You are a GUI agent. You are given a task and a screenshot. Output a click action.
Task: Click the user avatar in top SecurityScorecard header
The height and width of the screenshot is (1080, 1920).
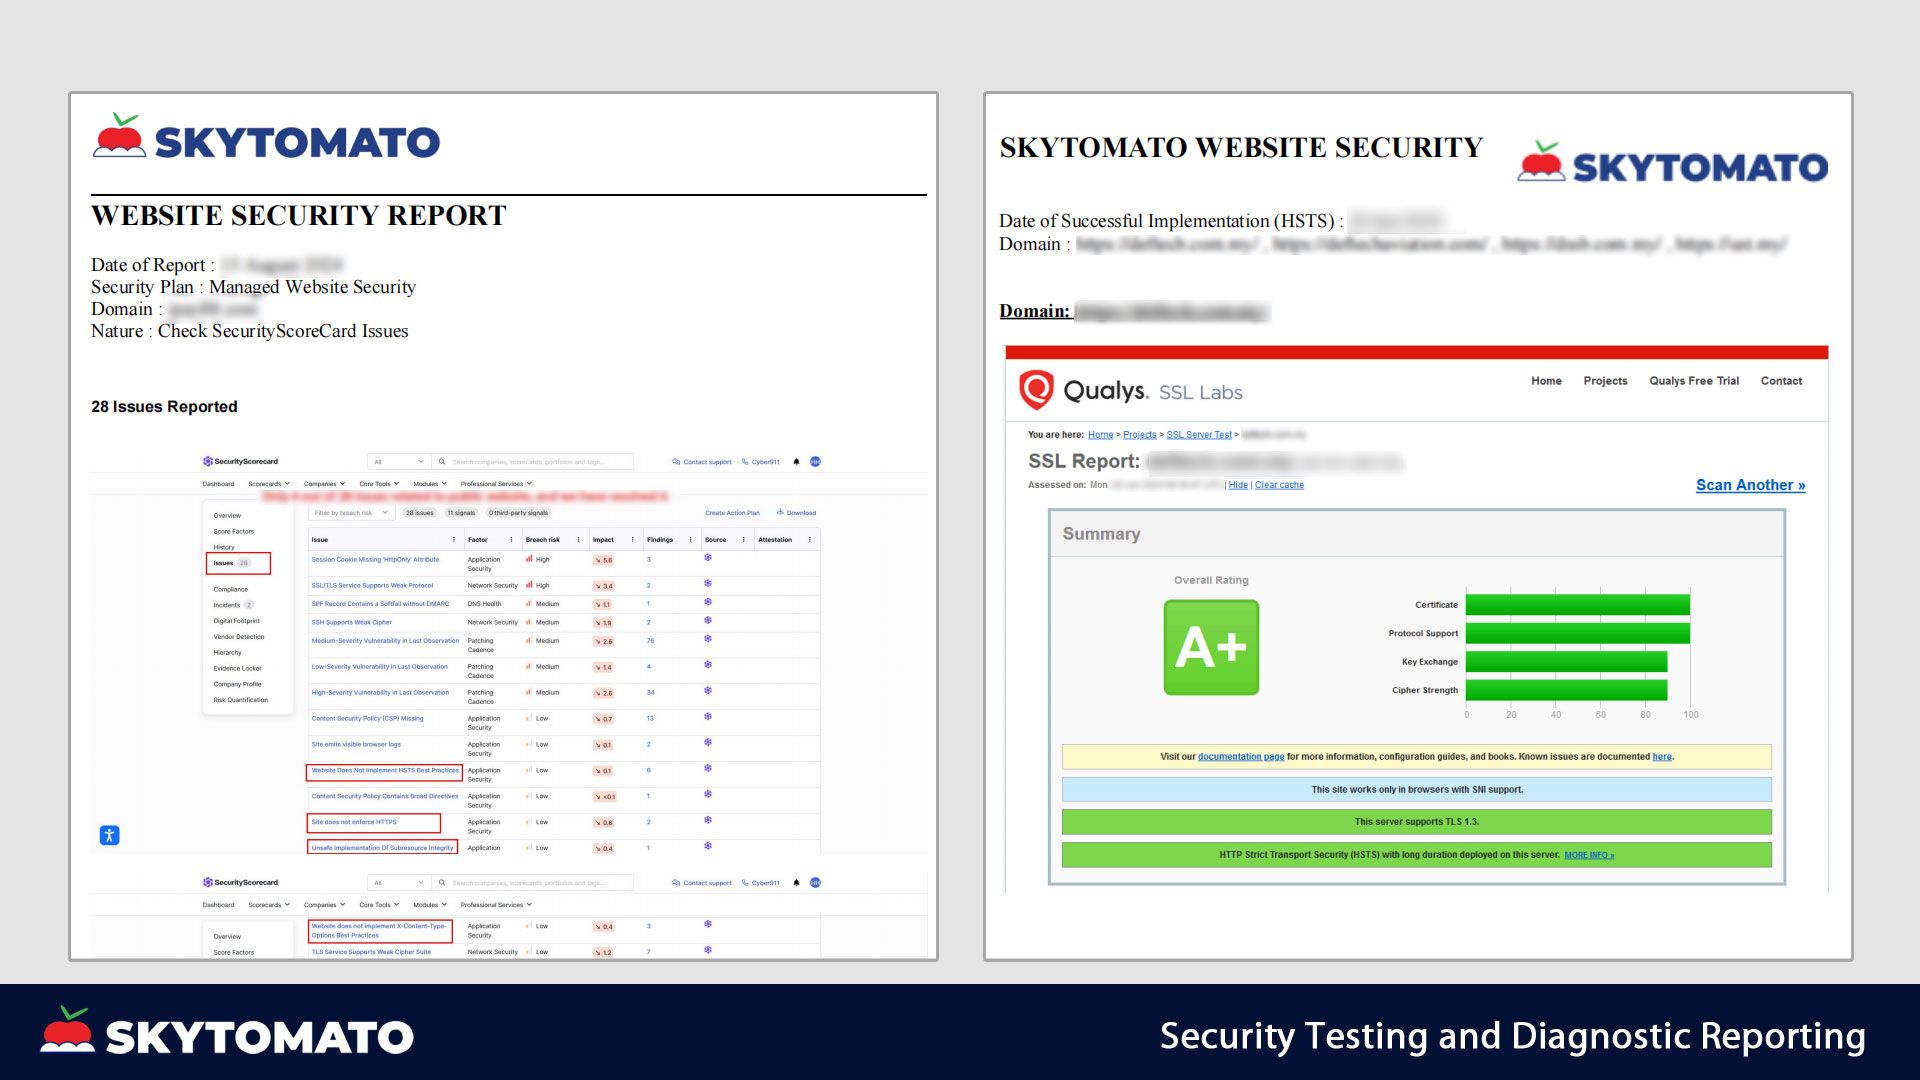[815, 462]
